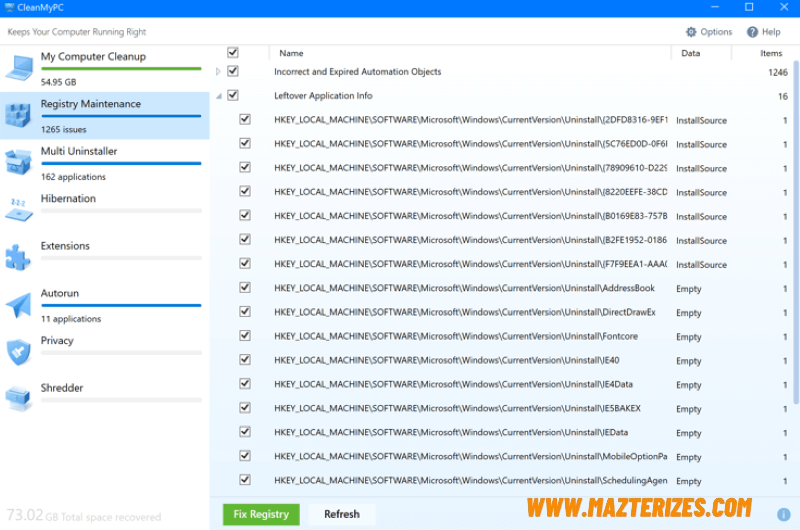Uncheck the Uninstall\DirectDrawEx row checkbox
800x530 pixels.
point(245,312)
